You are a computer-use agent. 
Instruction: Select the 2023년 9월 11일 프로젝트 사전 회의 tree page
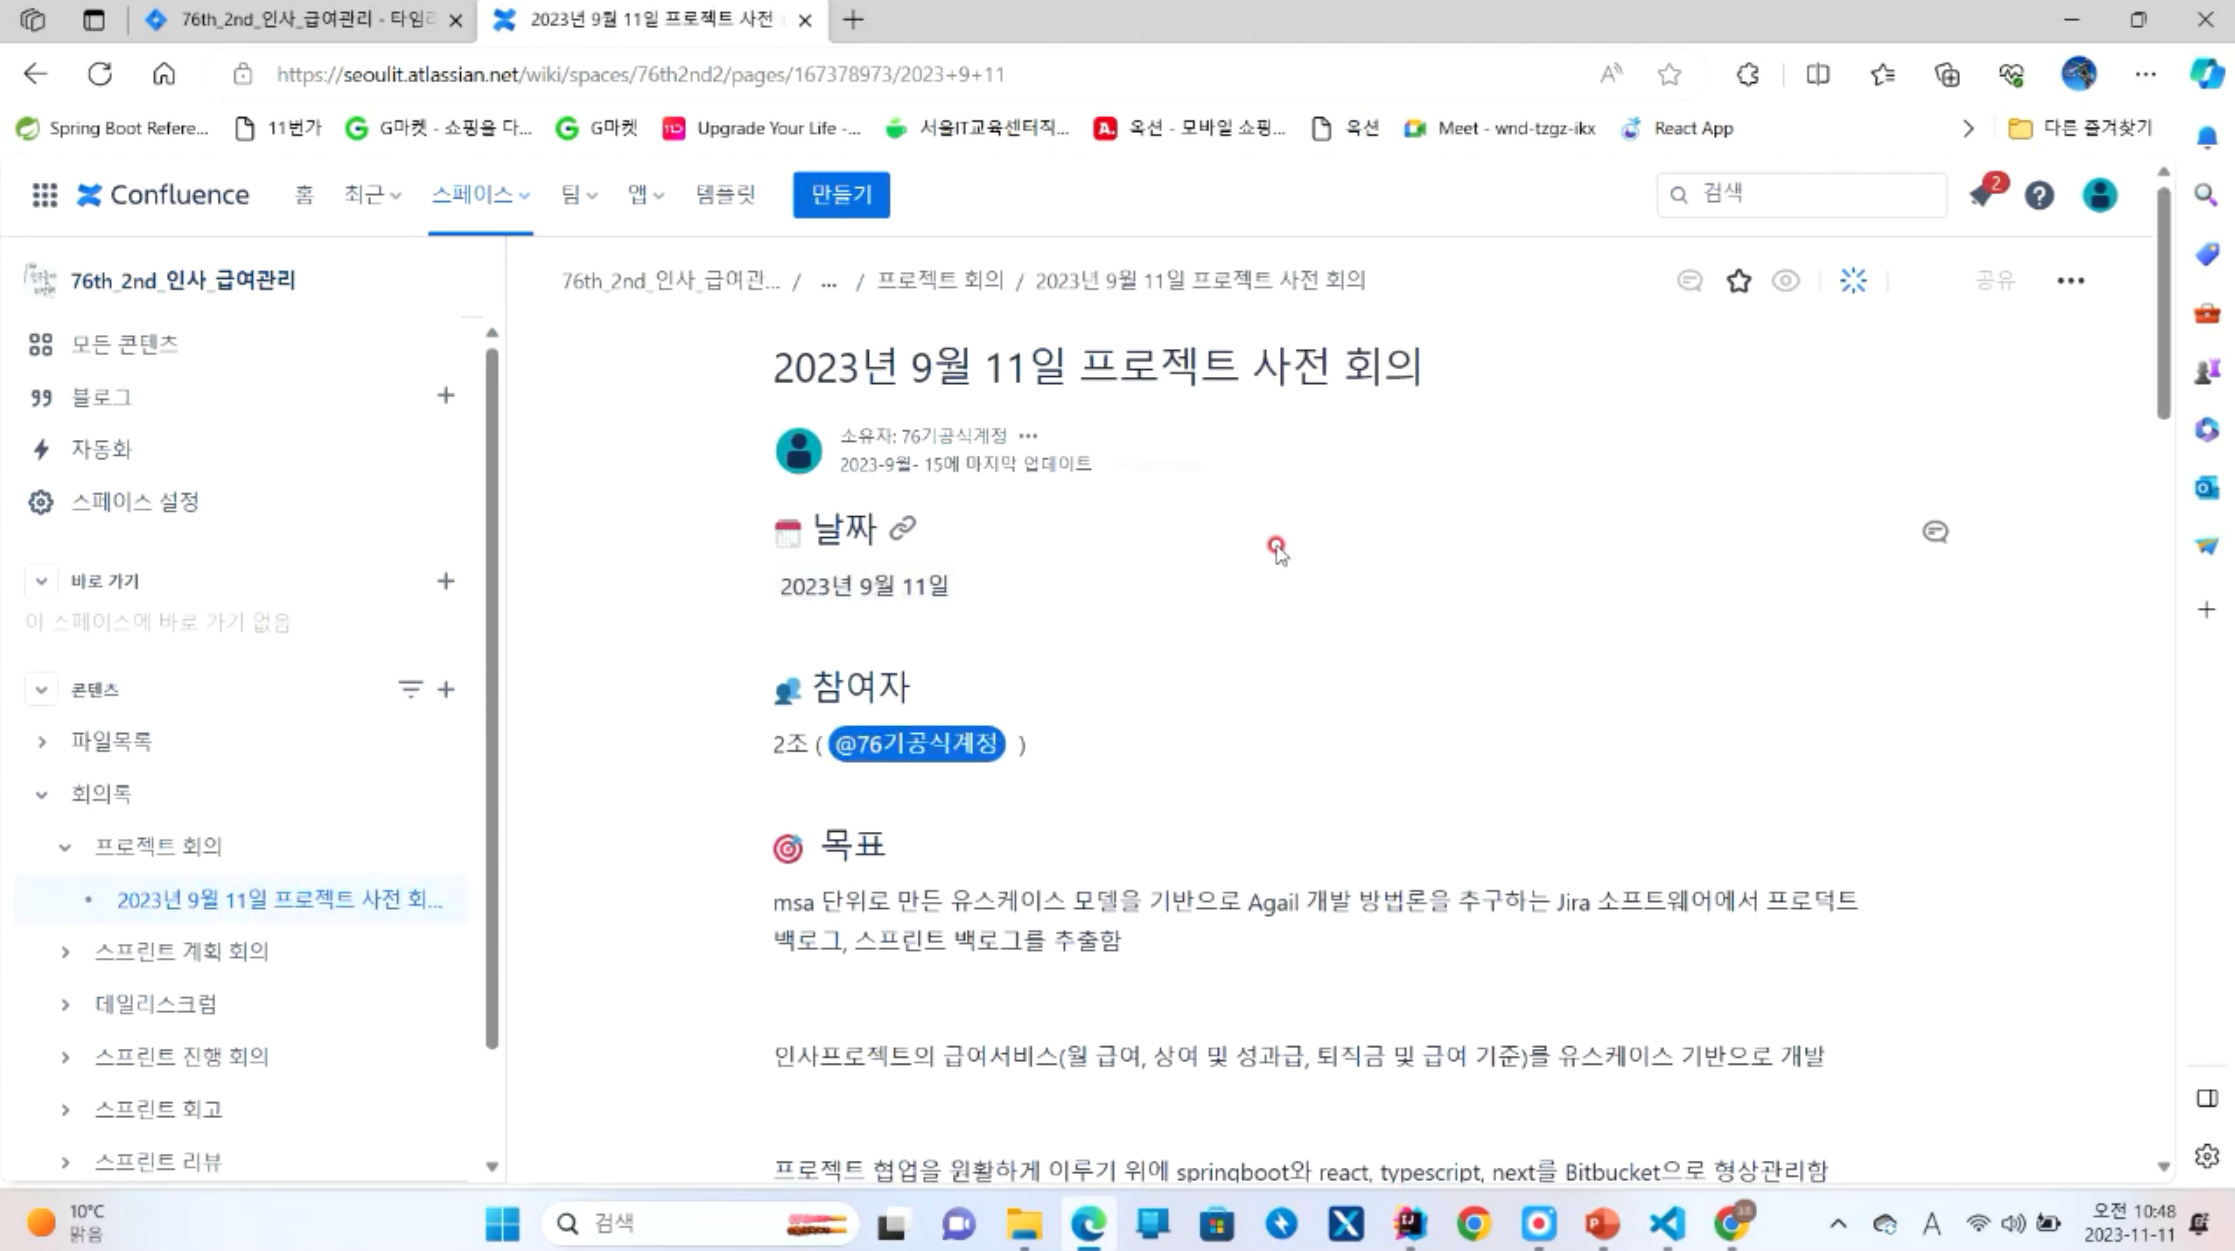[279, 899]
